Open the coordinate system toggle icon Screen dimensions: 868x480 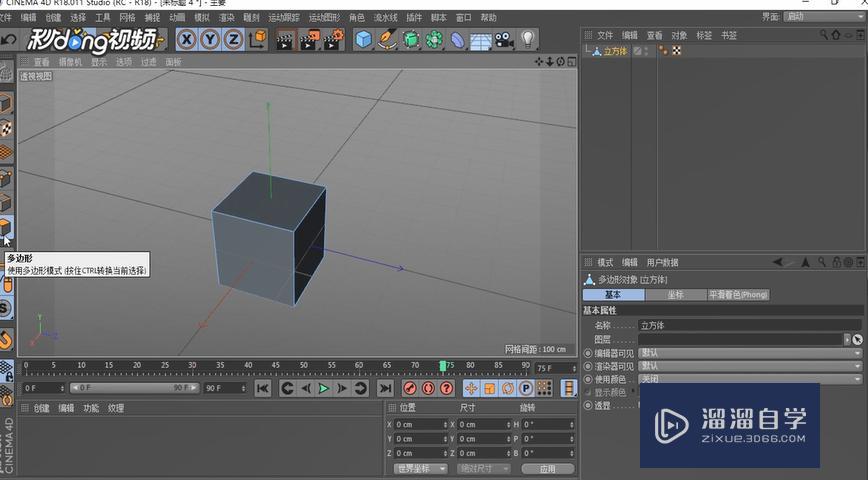pos(257,39)
